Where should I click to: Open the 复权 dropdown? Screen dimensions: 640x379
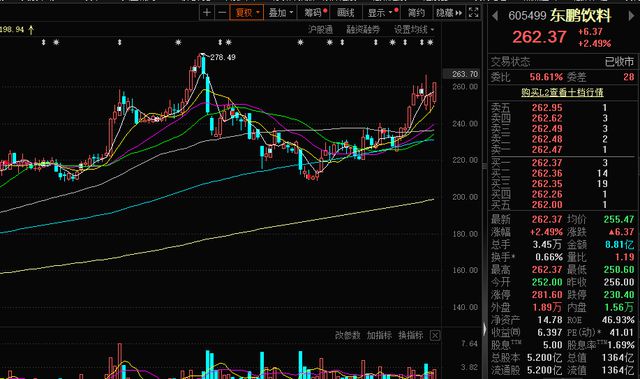[247, 13]
